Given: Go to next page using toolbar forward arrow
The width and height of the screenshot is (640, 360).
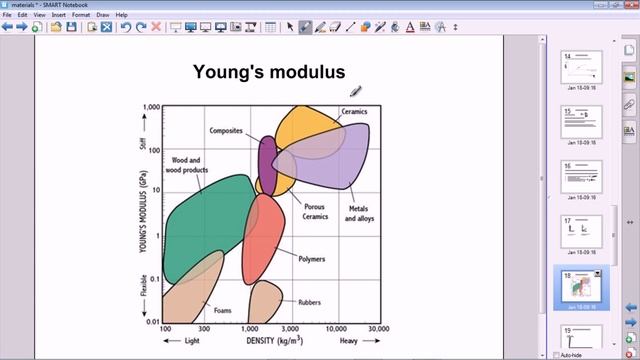Looking at the screenshot, I should click(x=22, y=27).
